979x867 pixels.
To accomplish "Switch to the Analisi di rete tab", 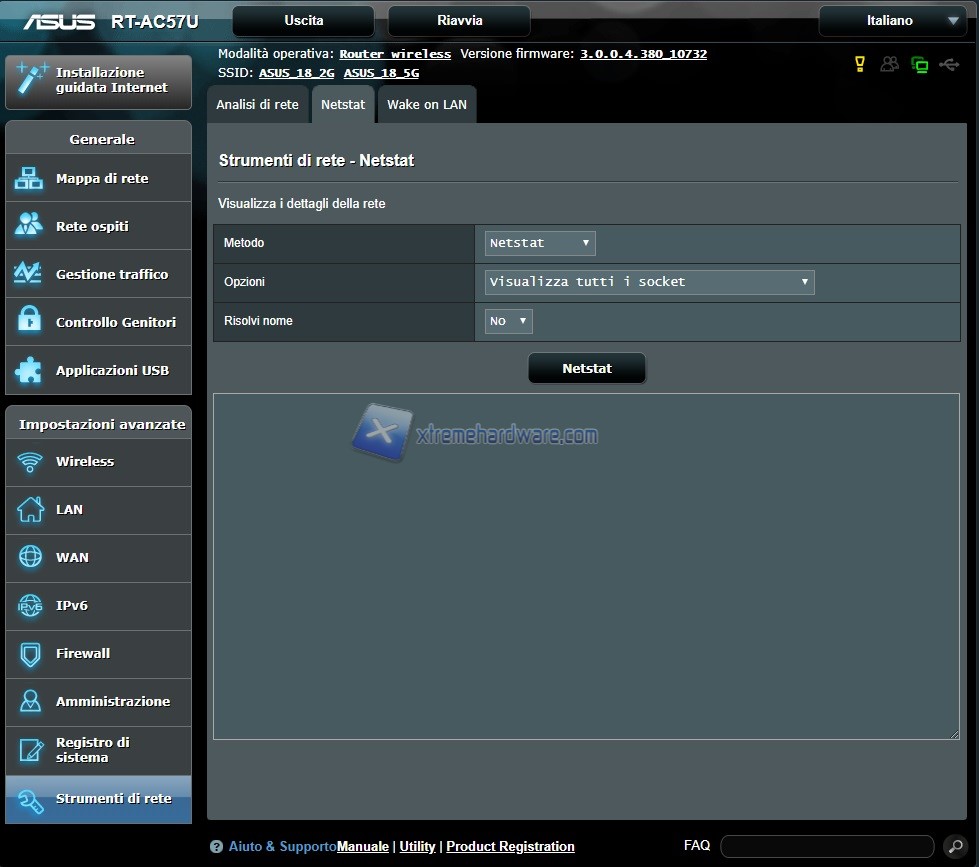I will [257, 105].
